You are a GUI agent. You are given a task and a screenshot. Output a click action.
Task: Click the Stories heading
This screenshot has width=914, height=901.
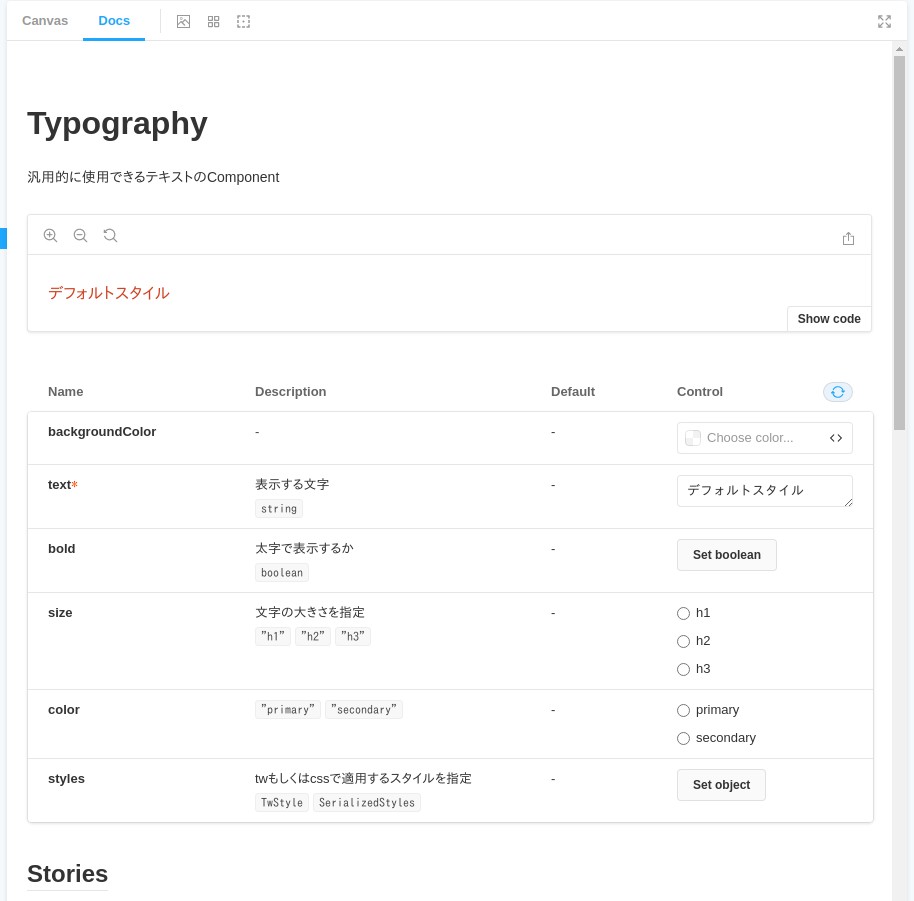tap(68, 874)
